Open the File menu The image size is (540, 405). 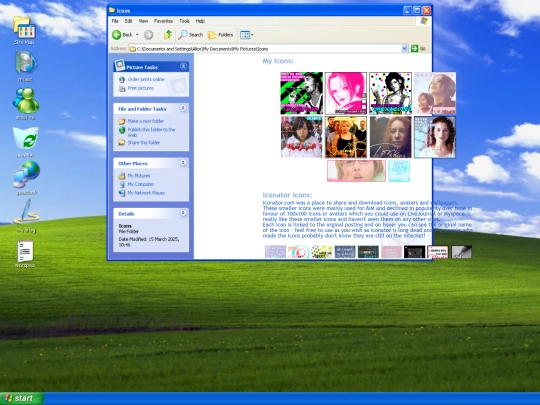(115, 21)
